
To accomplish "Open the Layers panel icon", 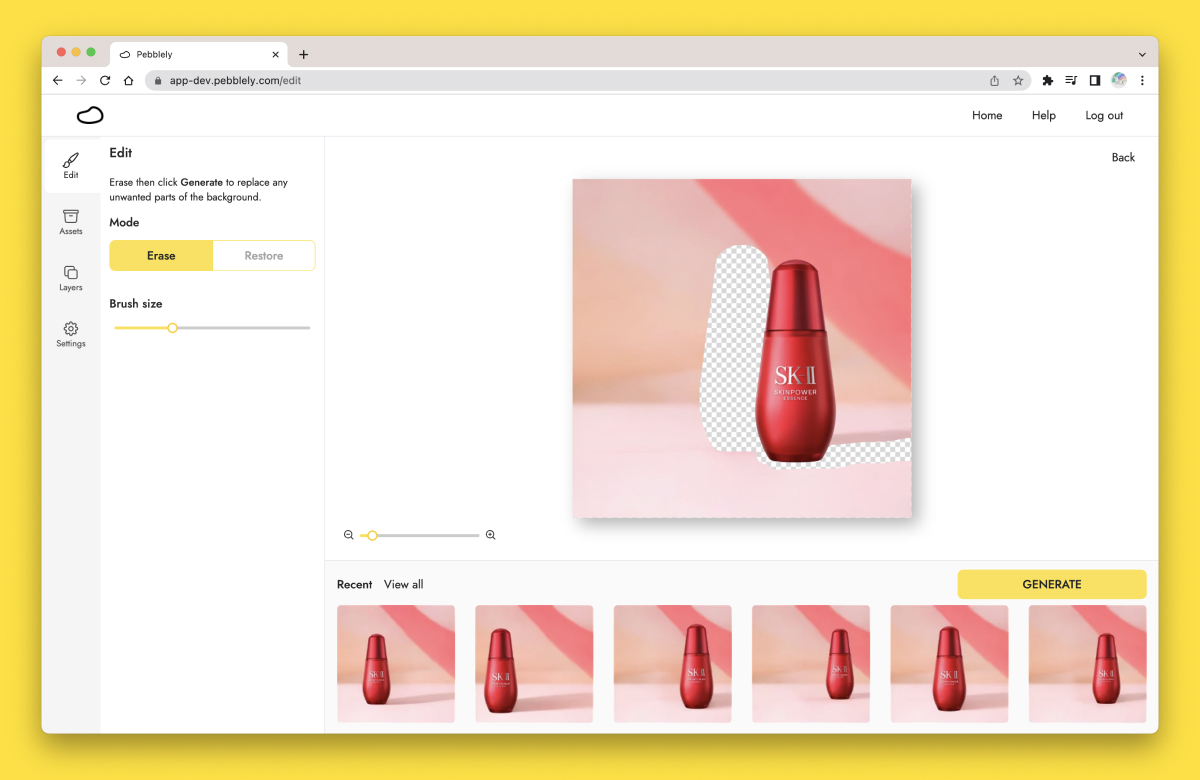I will 71,278.
